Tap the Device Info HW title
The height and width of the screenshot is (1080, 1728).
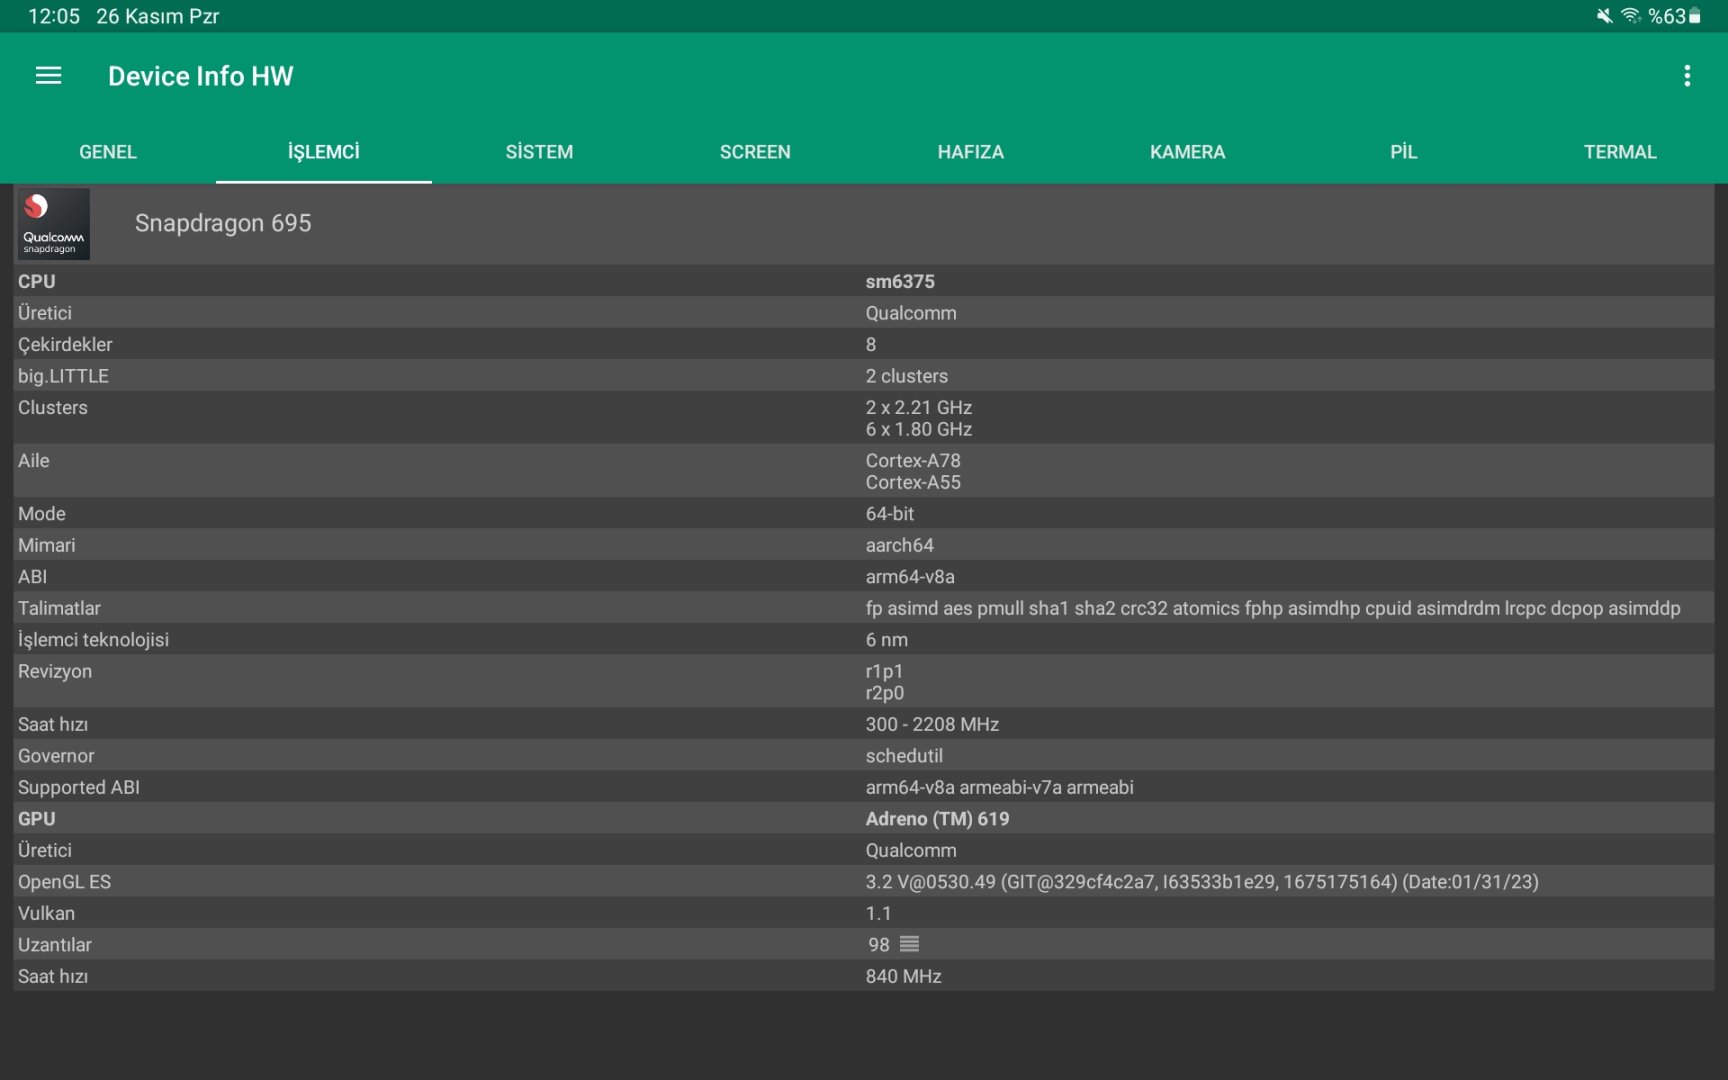coord(201,76)
